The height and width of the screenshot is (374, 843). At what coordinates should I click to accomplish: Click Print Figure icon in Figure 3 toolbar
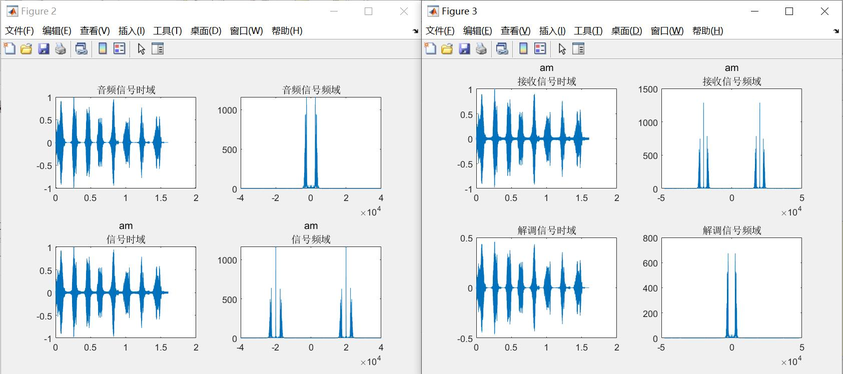click(x=481, y=49)
